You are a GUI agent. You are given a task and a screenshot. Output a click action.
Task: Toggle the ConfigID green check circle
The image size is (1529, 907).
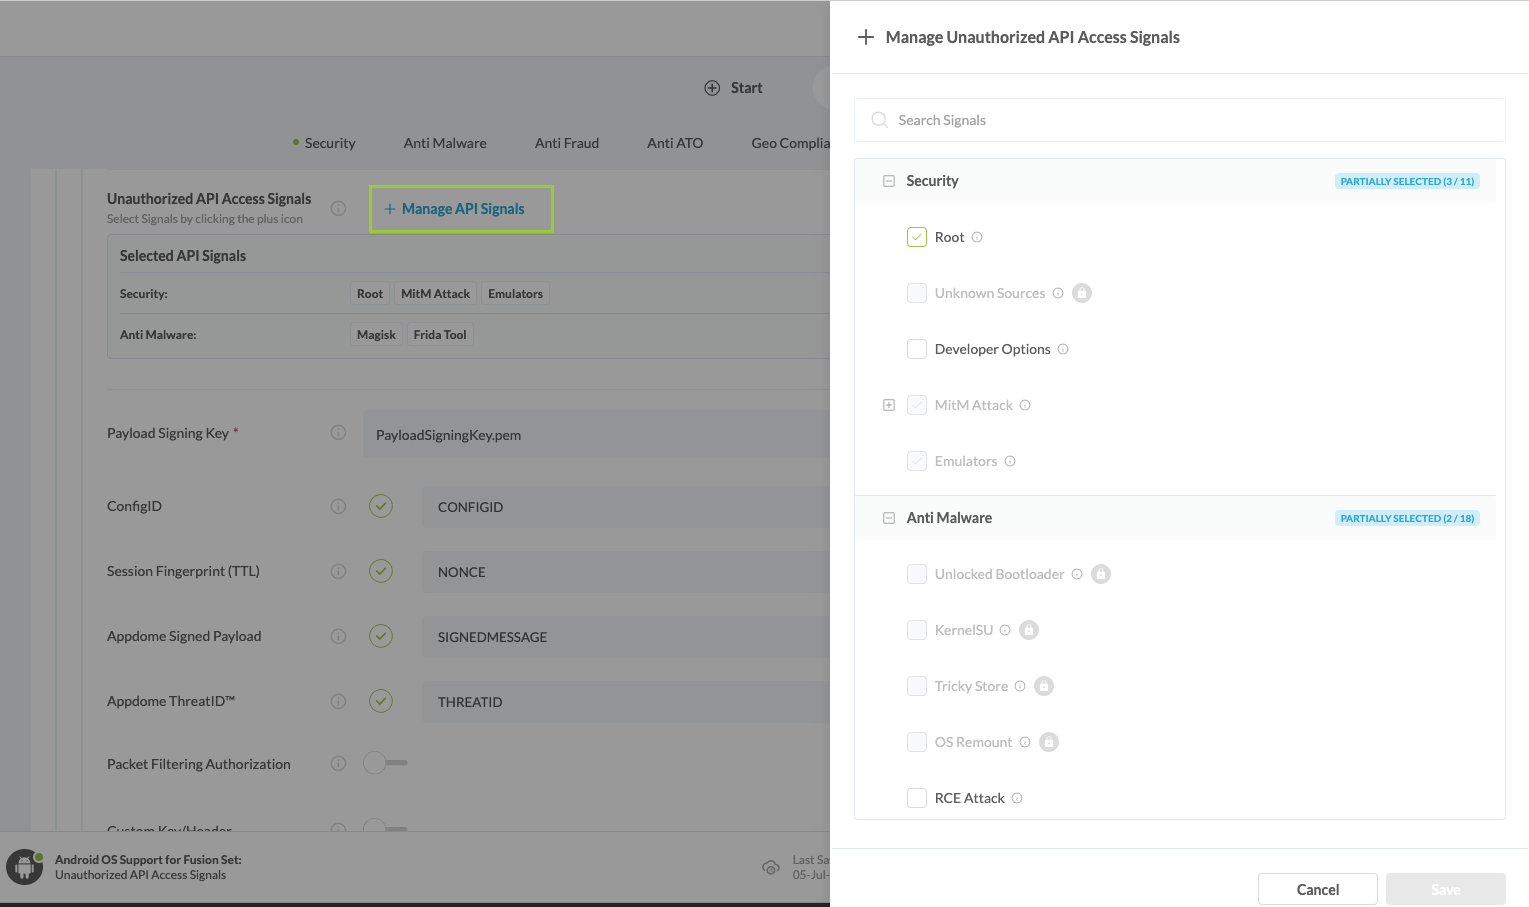coord(381,506)
